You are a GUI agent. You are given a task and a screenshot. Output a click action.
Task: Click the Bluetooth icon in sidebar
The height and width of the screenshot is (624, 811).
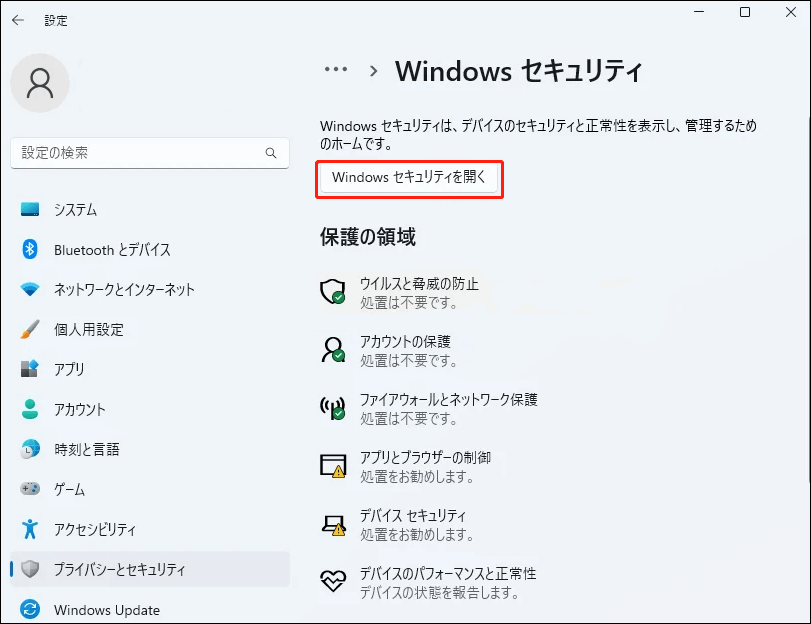[x=30, y=250]
